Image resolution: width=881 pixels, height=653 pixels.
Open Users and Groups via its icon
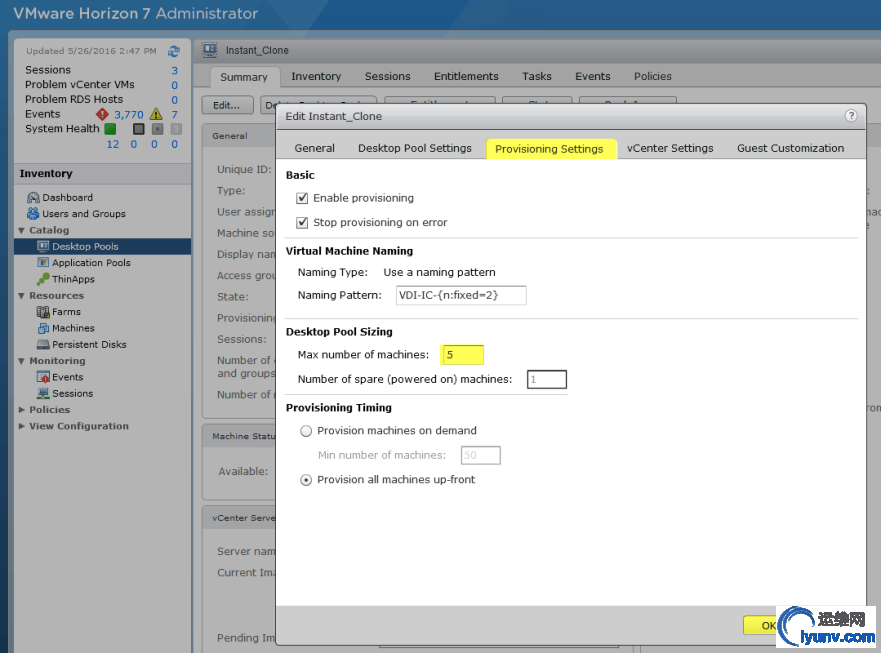[x=33, y=214]
